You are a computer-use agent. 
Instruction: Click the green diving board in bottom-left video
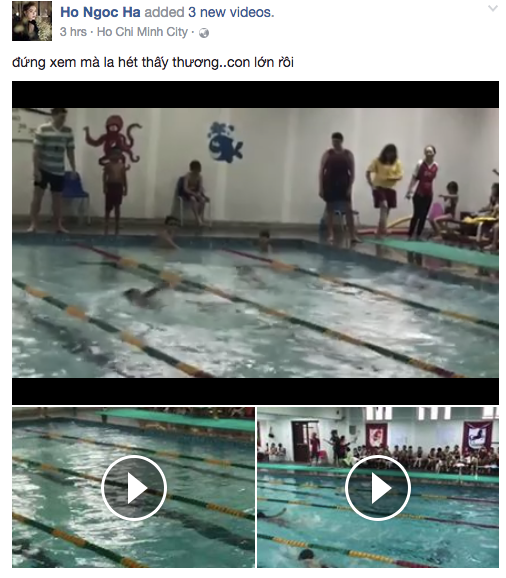tap(177, 419)
